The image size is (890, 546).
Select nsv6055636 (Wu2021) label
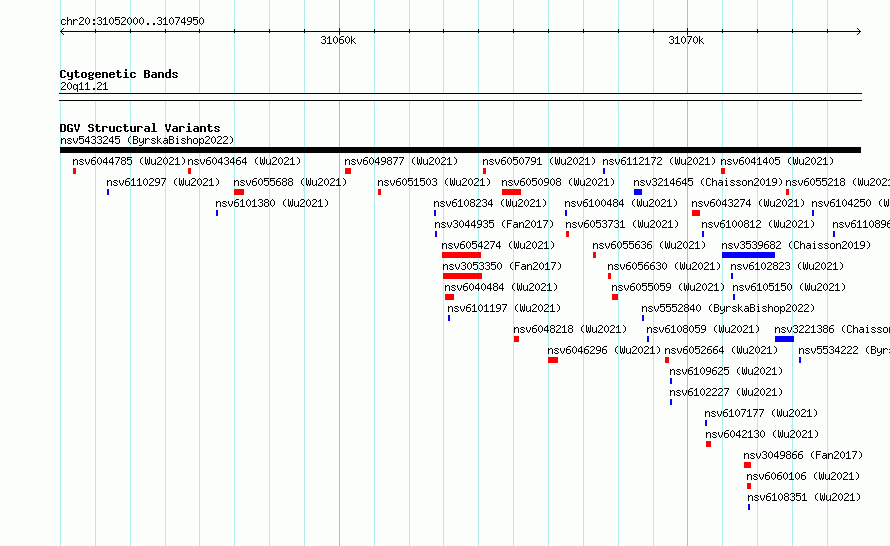point(649,245)
